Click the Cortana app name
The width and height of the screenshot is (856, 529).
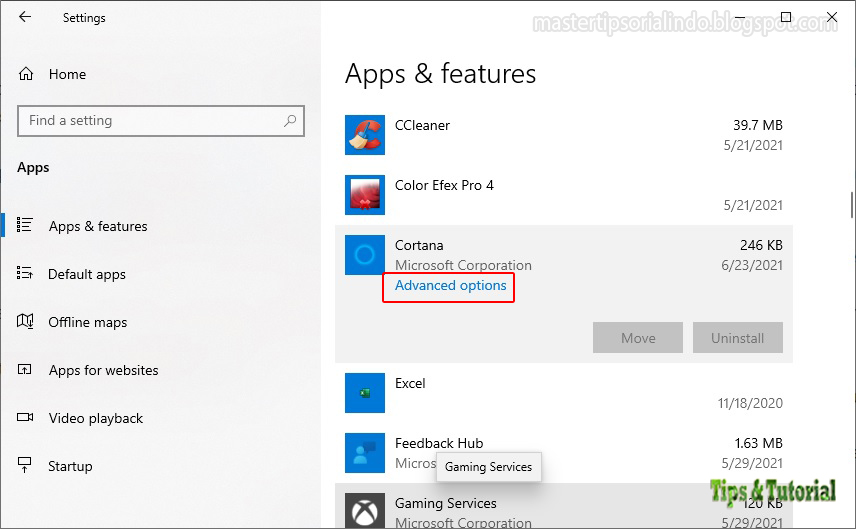[x=419, y=246]
